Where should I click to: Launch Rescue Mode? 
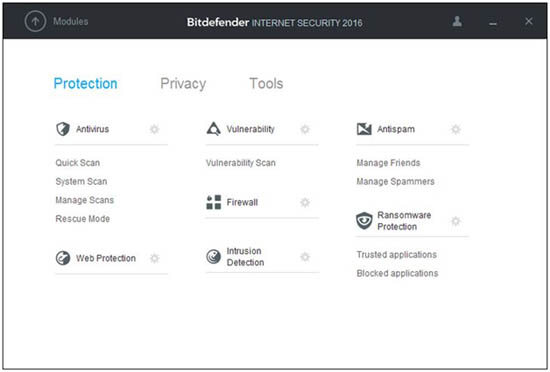point(82,219)
